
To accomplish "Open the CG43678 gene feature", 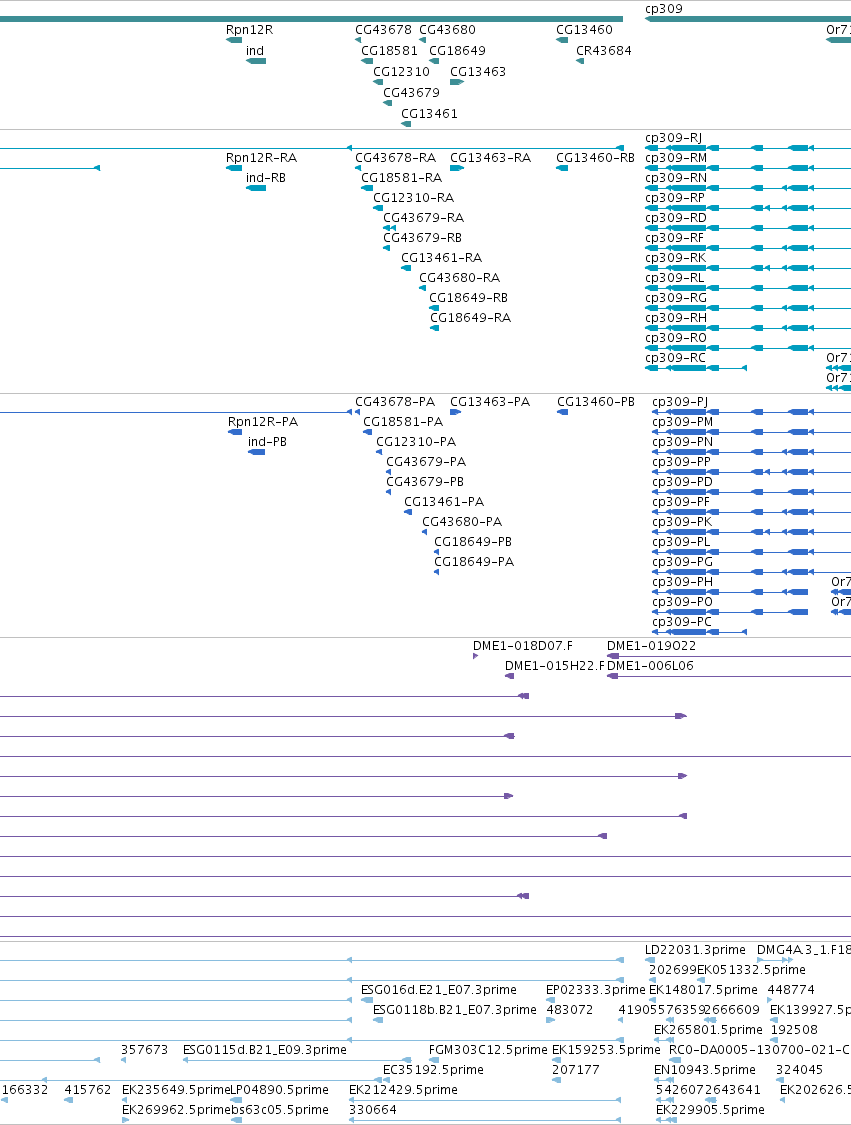I will pos(383,29).
